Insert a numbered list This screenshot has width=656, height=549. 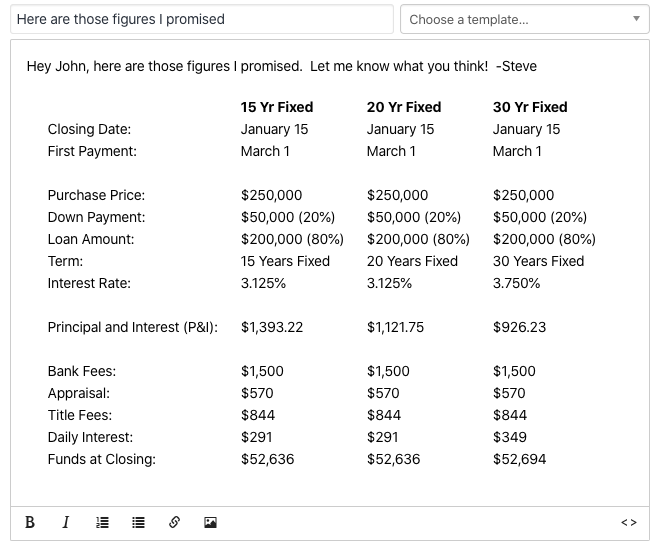[x=102, y=522]
